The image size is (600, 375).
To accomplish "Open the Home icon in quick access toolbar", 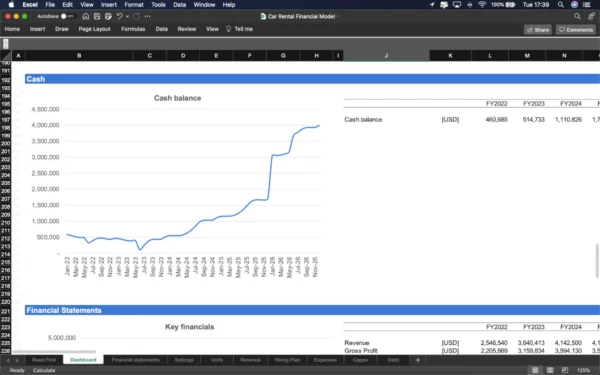I will [x=86, y=16].
